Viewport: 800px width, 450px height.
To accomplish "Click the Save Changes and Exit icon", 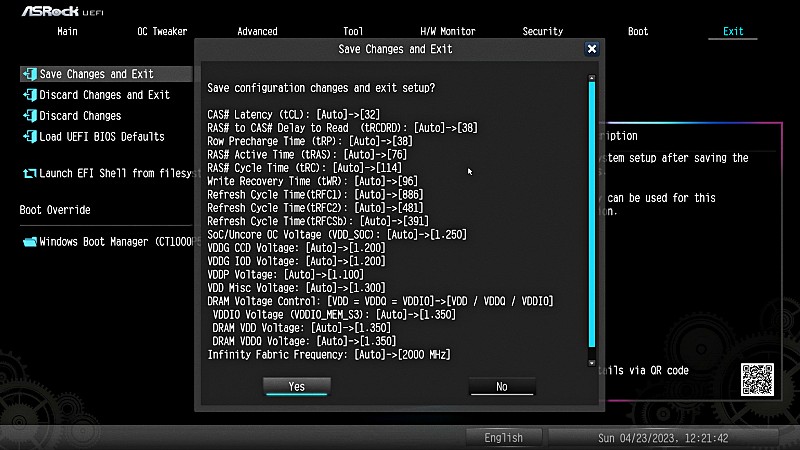I will (29, 74).
